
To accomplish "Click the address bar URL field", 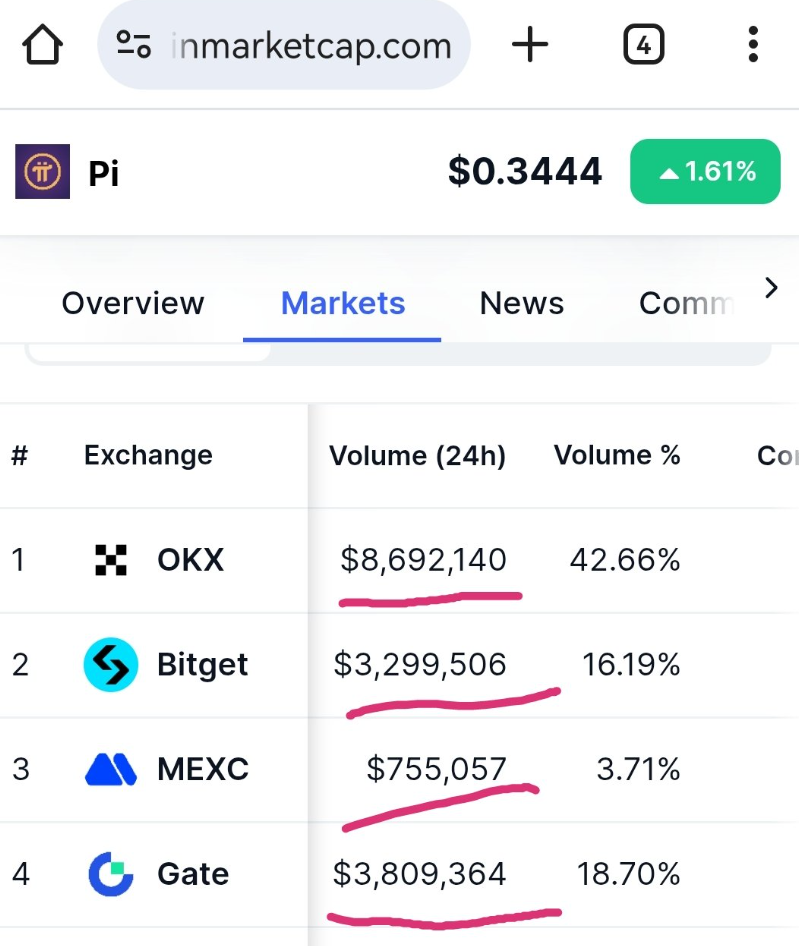I will 310,45.
